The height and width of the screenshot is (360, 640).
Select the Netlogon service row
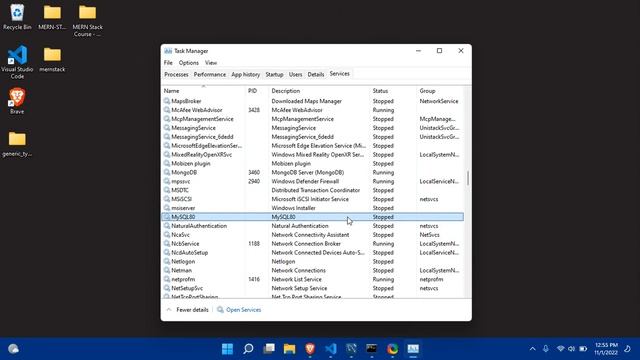pyautogui.click(x=313, y=262)
